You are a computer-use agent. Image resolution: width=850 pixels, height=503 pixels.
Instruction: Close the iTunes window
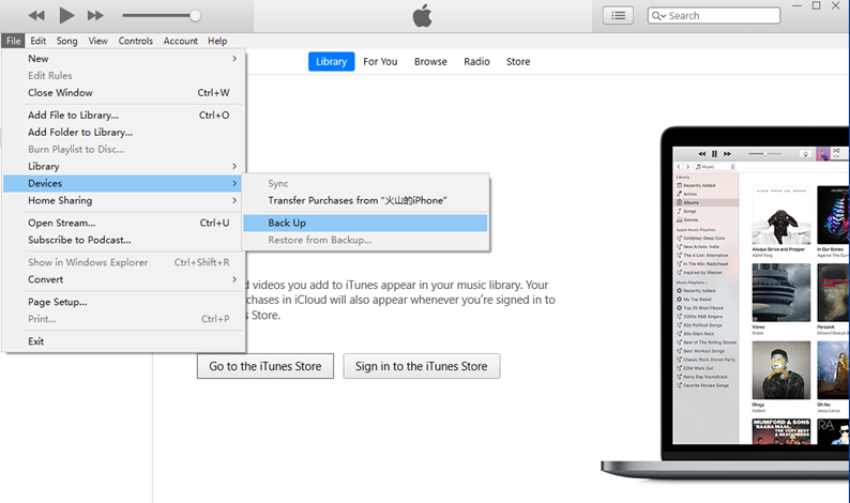pos(836,5)
